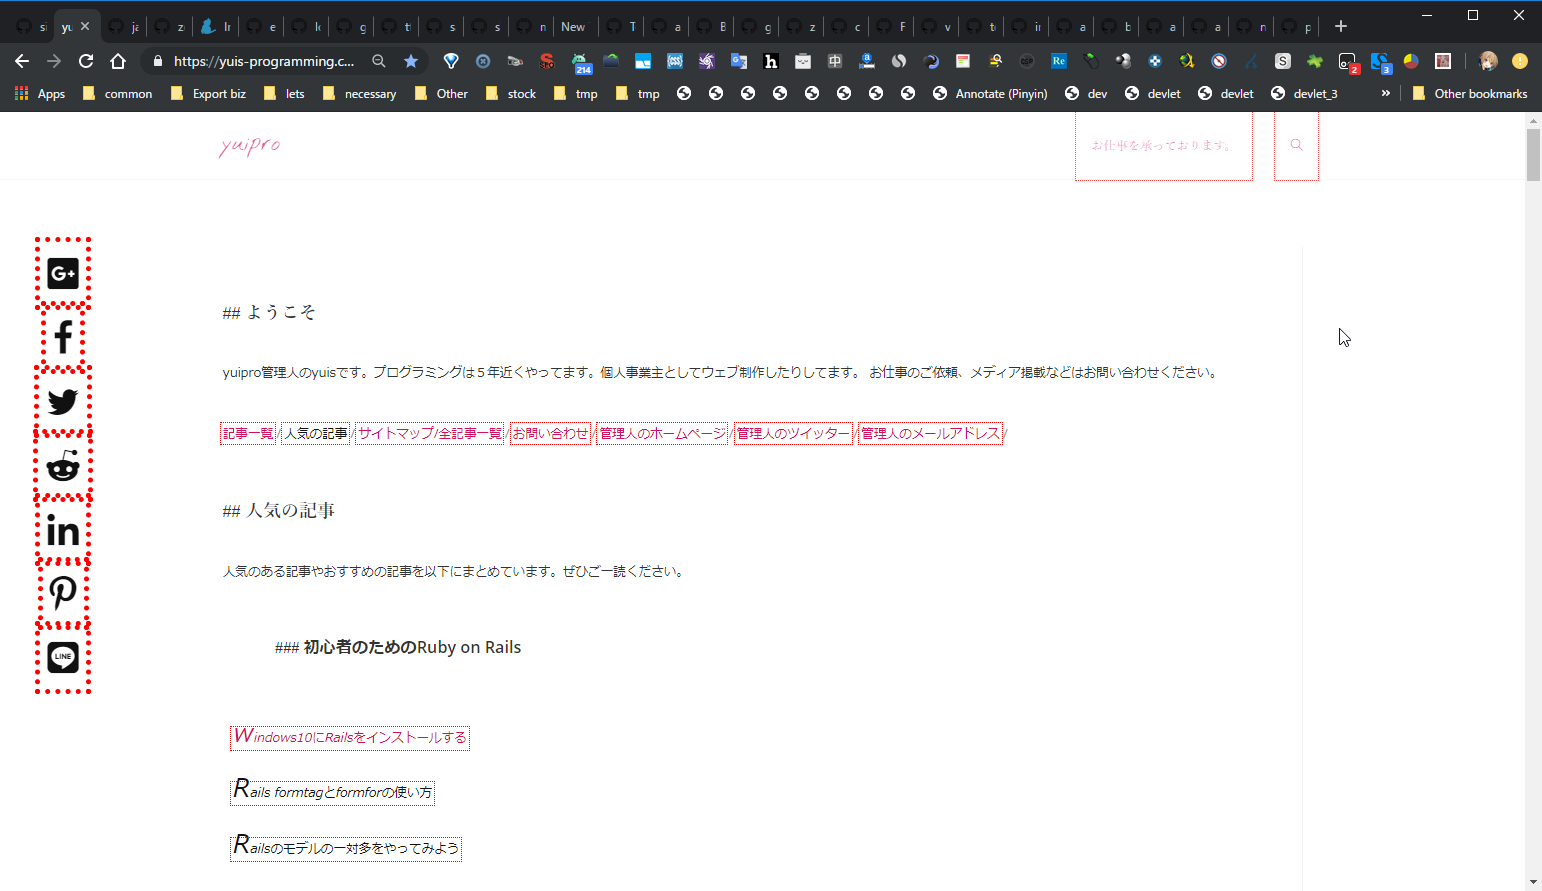Share on Twitter using bird icon

click(63, 401)
